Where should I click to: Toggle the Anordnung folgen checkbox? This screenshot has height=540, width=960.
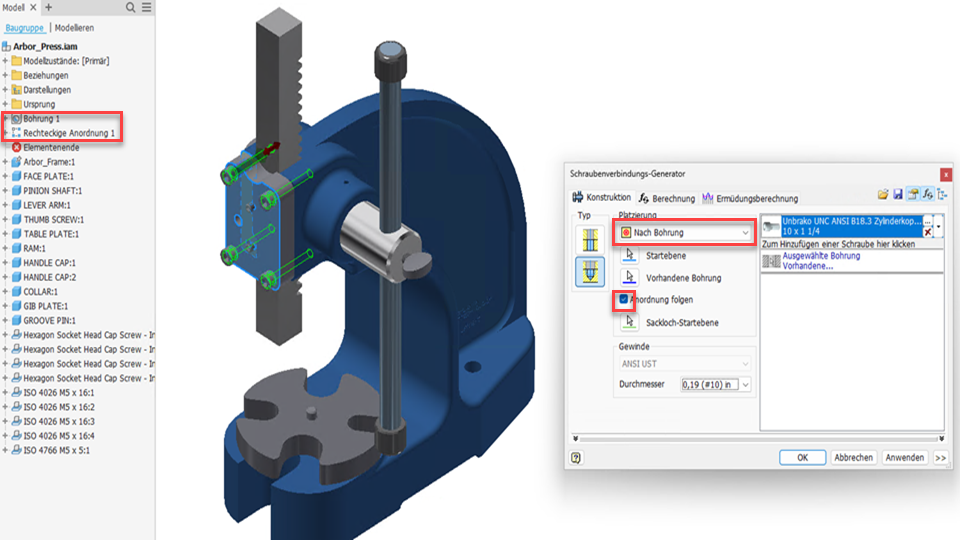click(623, 299)
